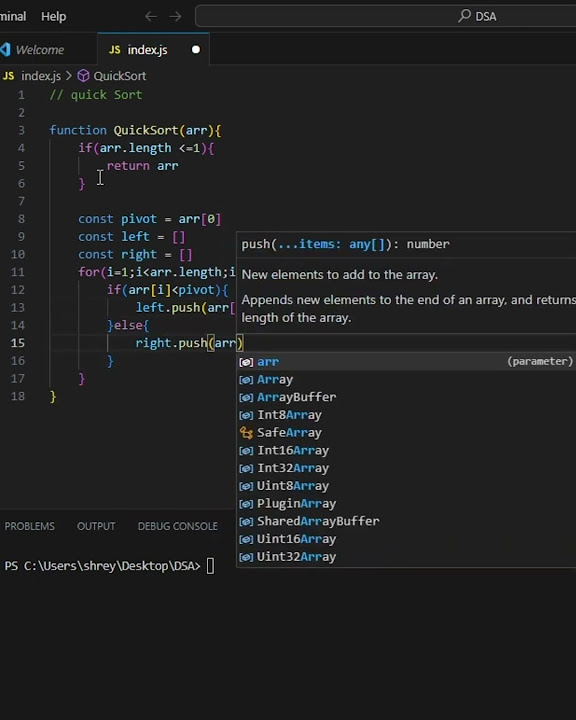Open the DEBUG CONSOLE panel tab

(178, 526)
